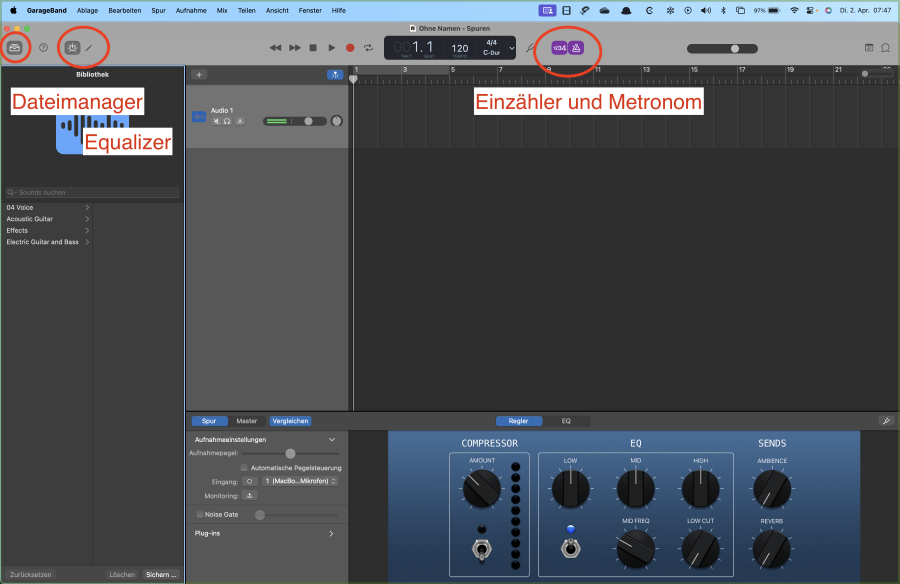Enable Automatische Pegelsteuerung checkbox

pos(245,467)
